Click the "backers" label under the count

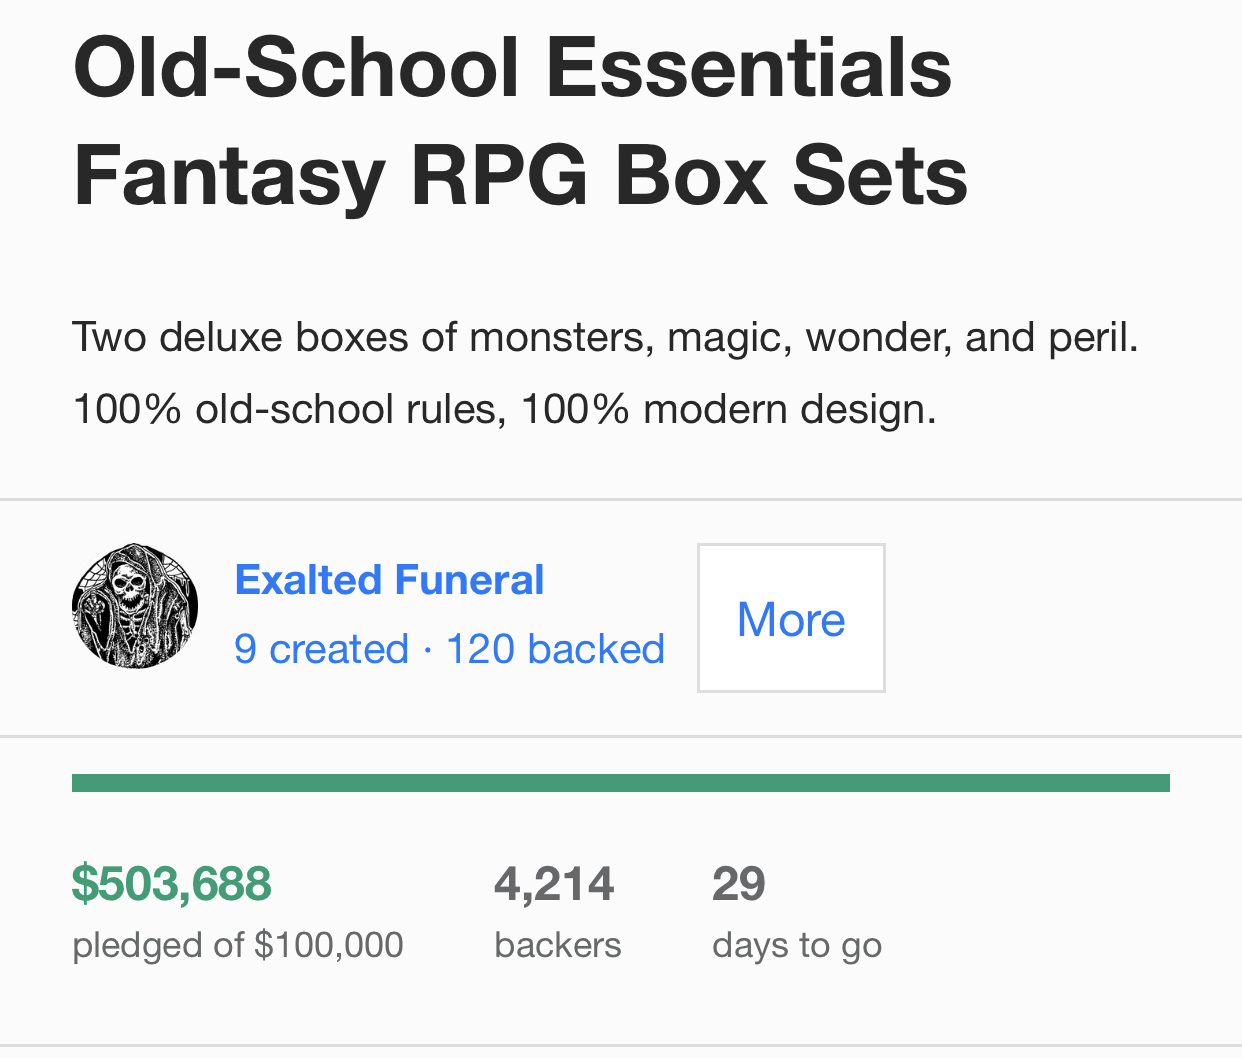pyautogui.click(x=557, y=945)
